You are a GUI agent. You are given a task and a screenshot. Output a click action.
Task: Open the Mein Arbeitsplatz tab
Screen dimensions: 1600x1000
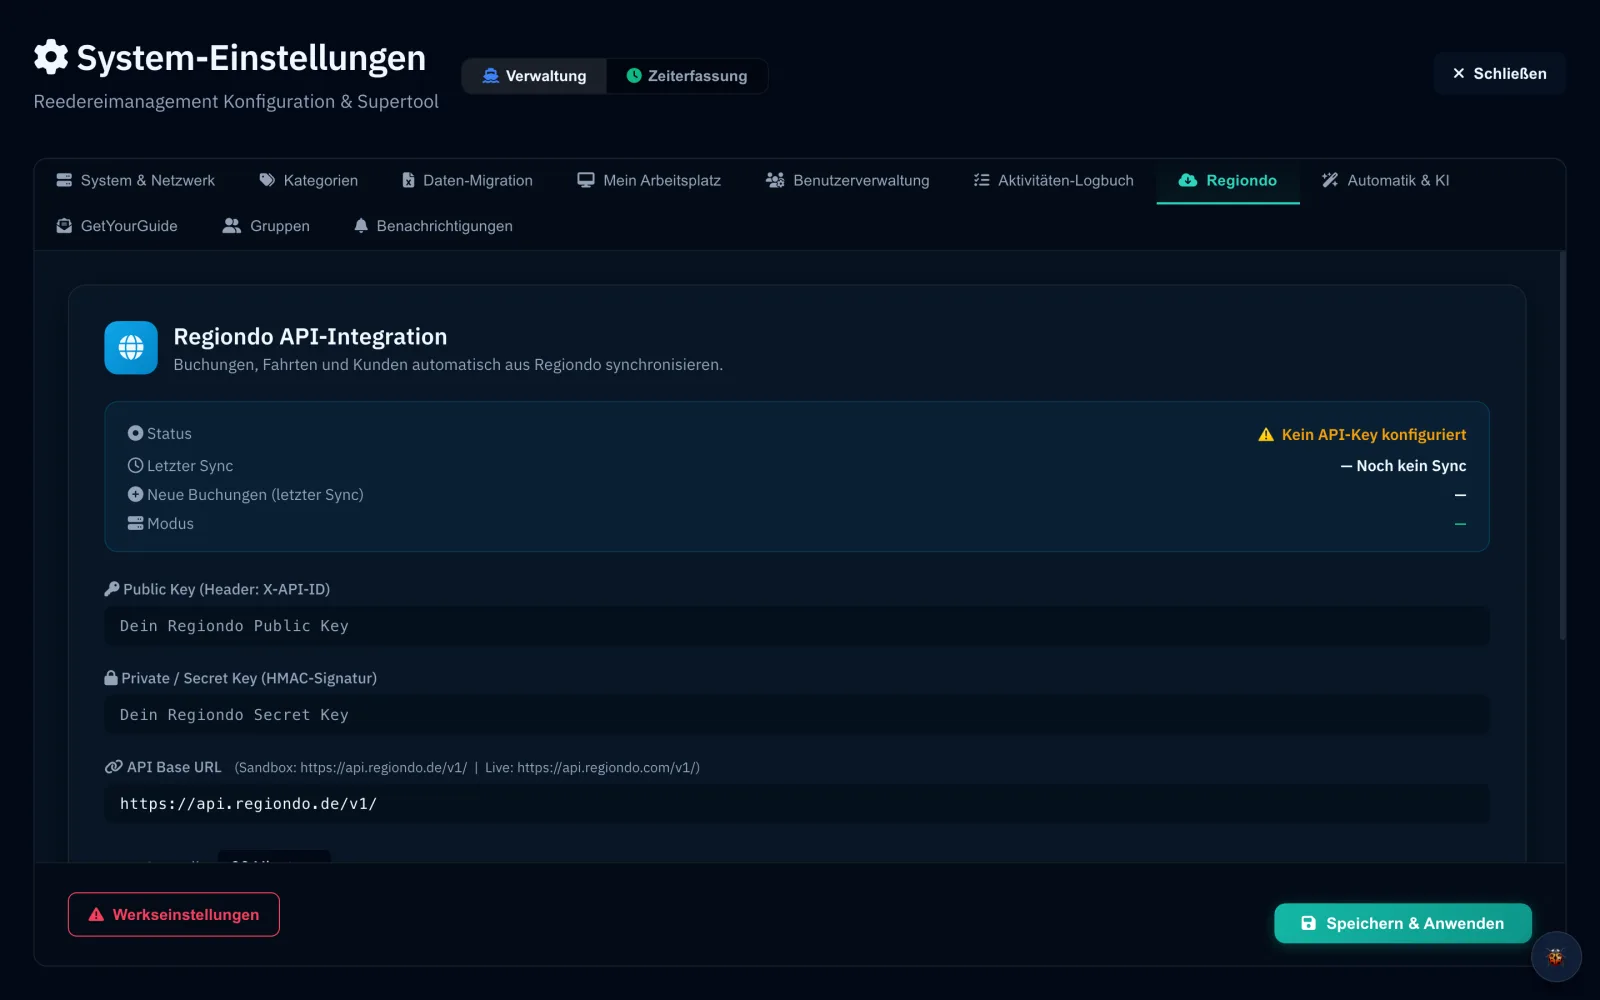pos(649,181)
